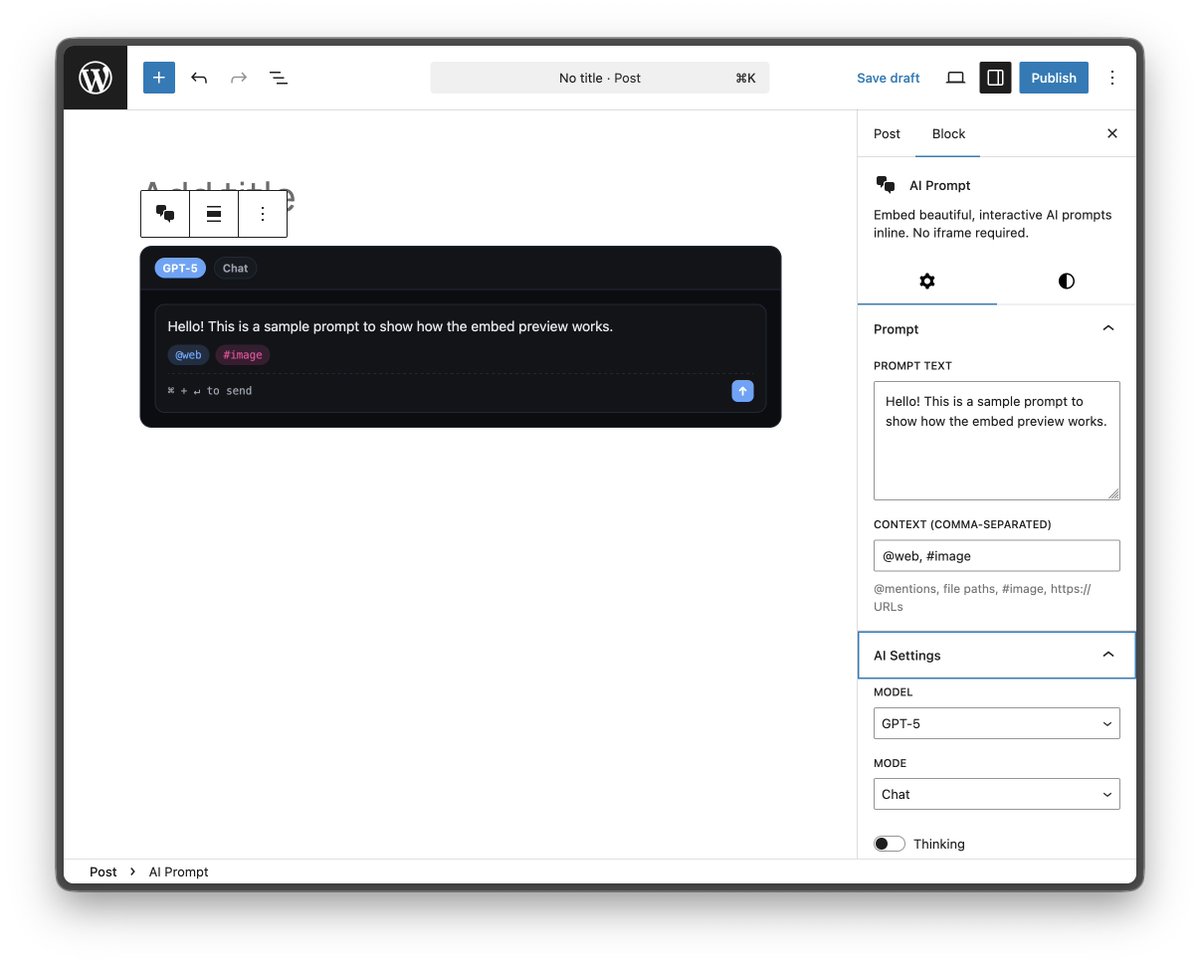Click the Context comma-separated input field
Screen dimensions: 1200x965
tap(996, 556)
